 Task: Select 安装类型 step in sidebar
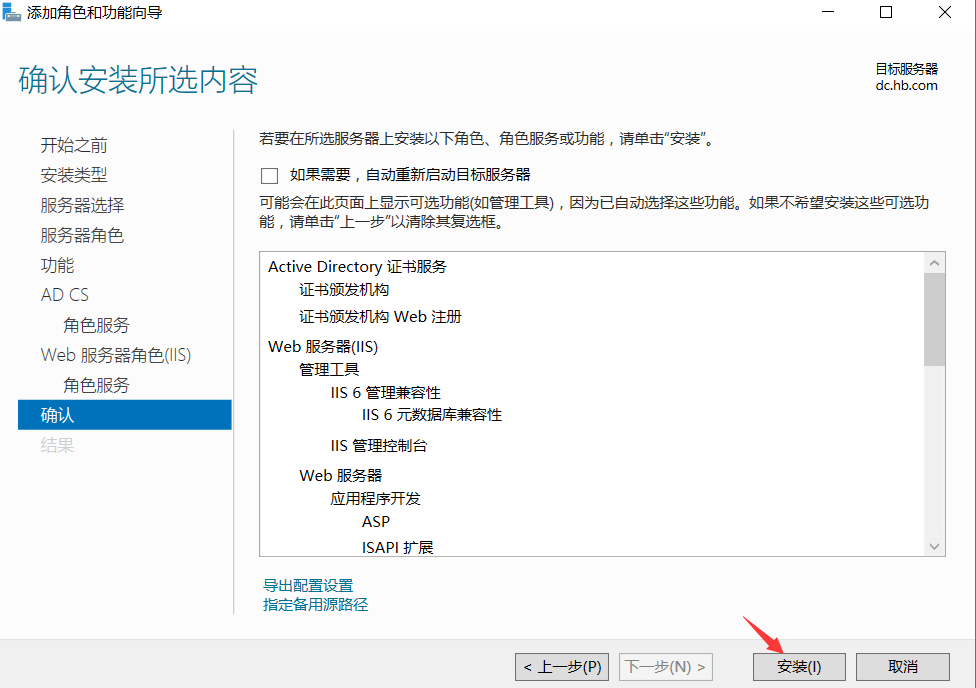point(74,175)
